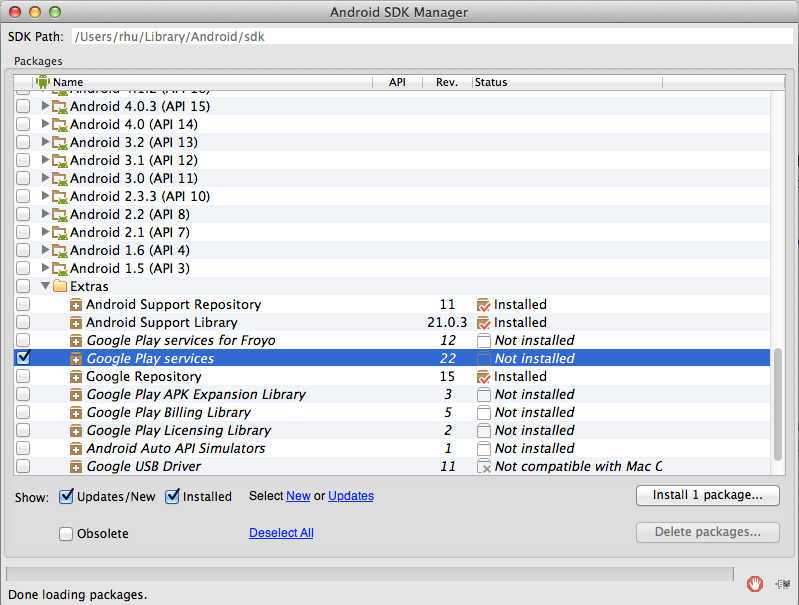Click the Android 4.0.3 (API 15) folder icon
This screenshot has width=799, height=605.
pos(60,107)
